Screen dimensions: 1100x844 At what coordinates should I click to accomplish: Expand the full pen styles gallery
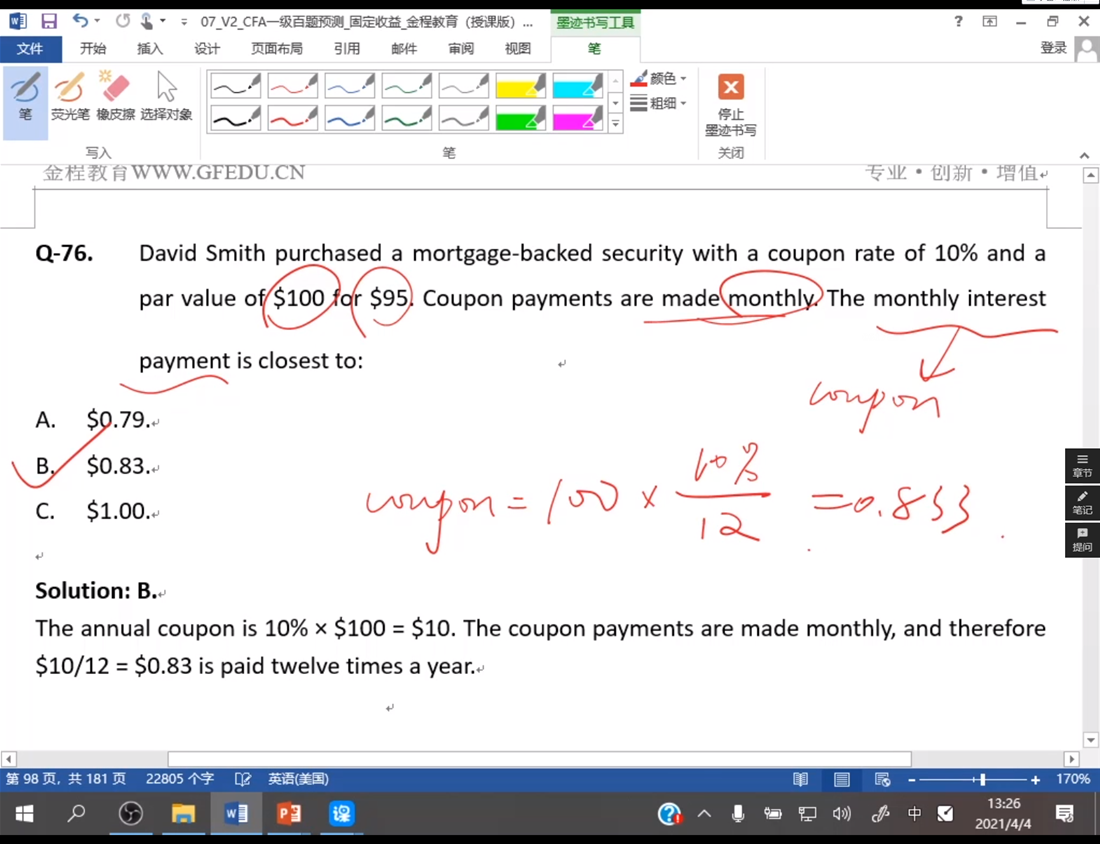tap(615, 124)
